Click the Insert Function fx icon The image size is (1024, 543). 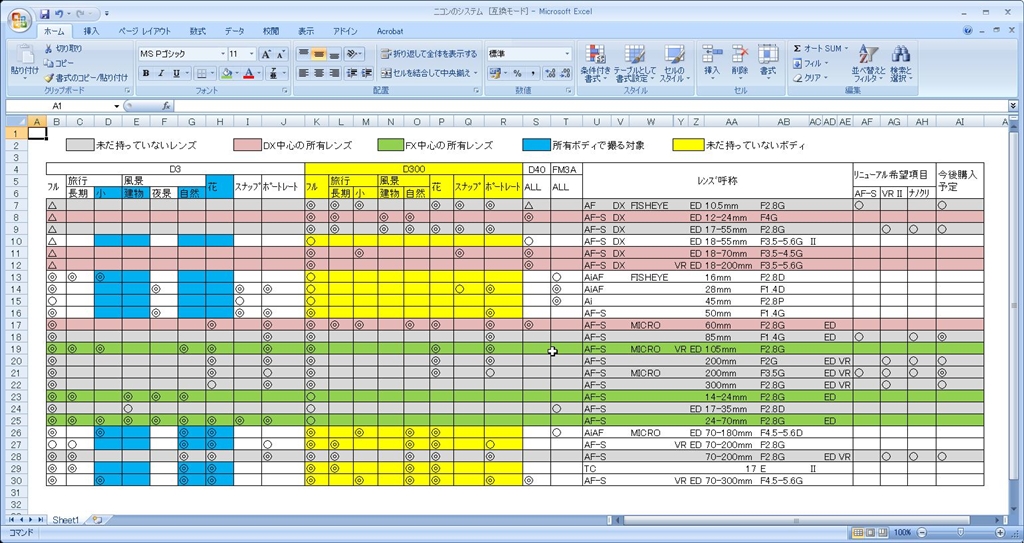click(x=165, y=106)
